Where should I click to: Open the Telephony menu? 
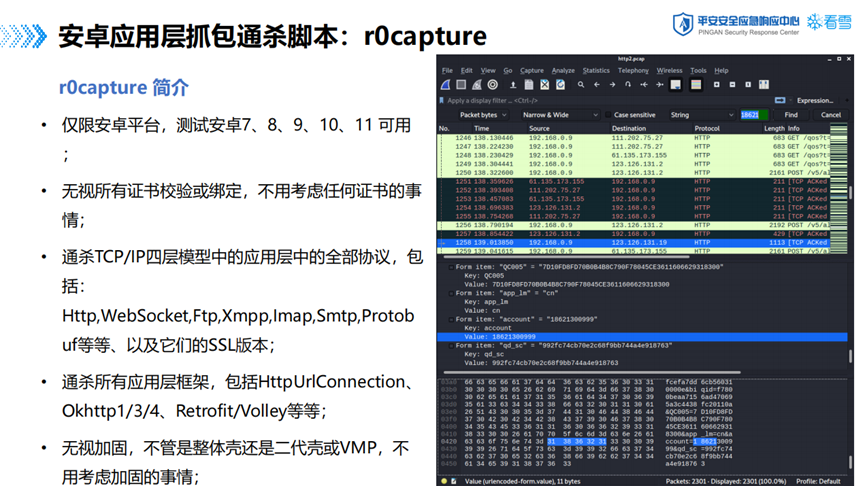point(633,71)
